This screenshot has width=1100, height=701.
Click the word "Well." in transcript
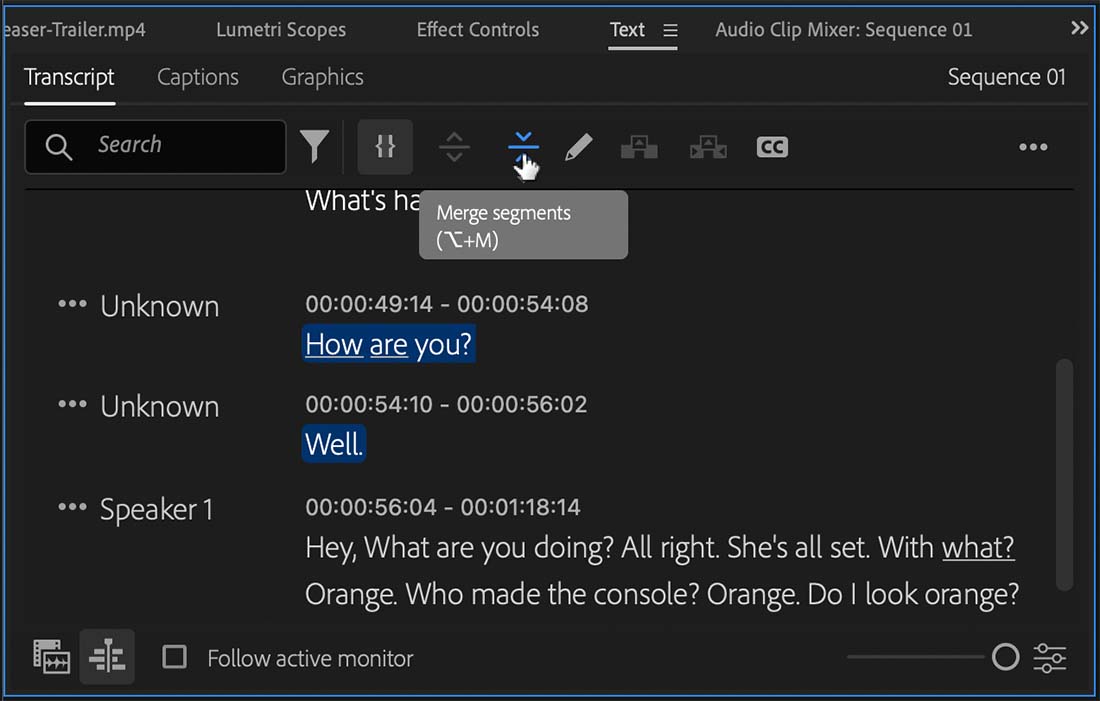(334, 444)
